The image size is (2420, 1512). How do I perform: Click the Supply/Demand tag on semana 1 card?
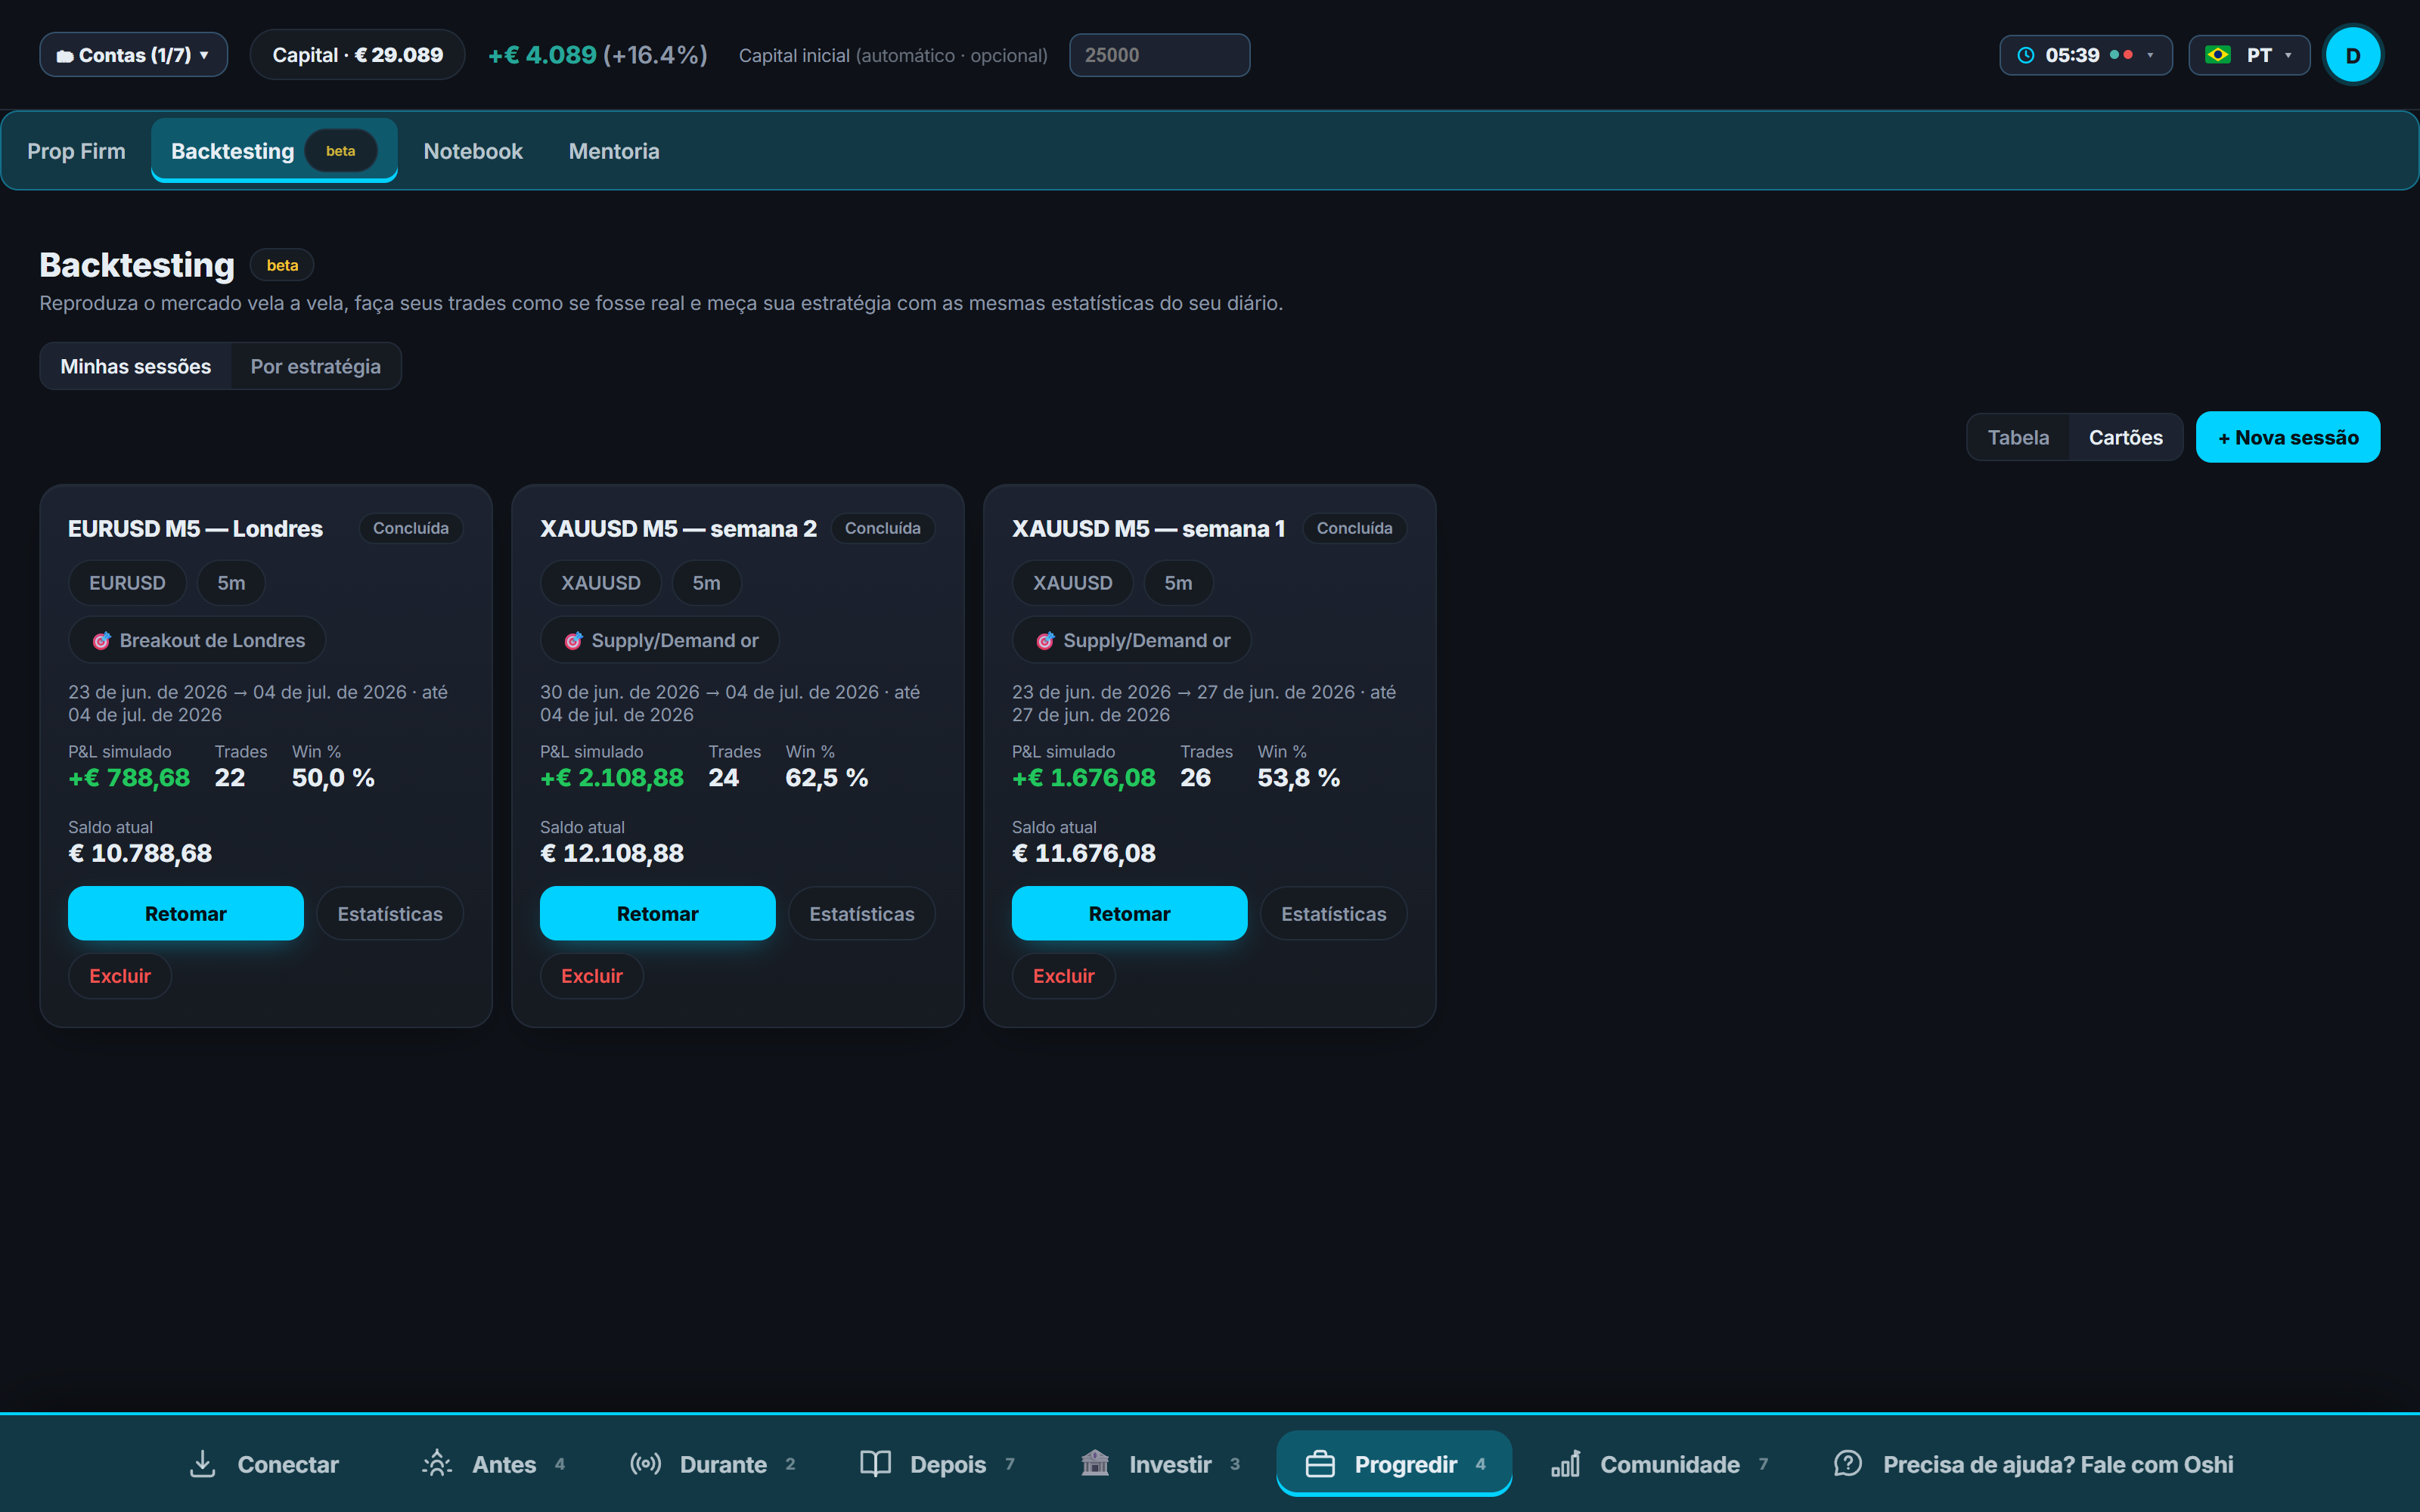[x=1131, y=640]
